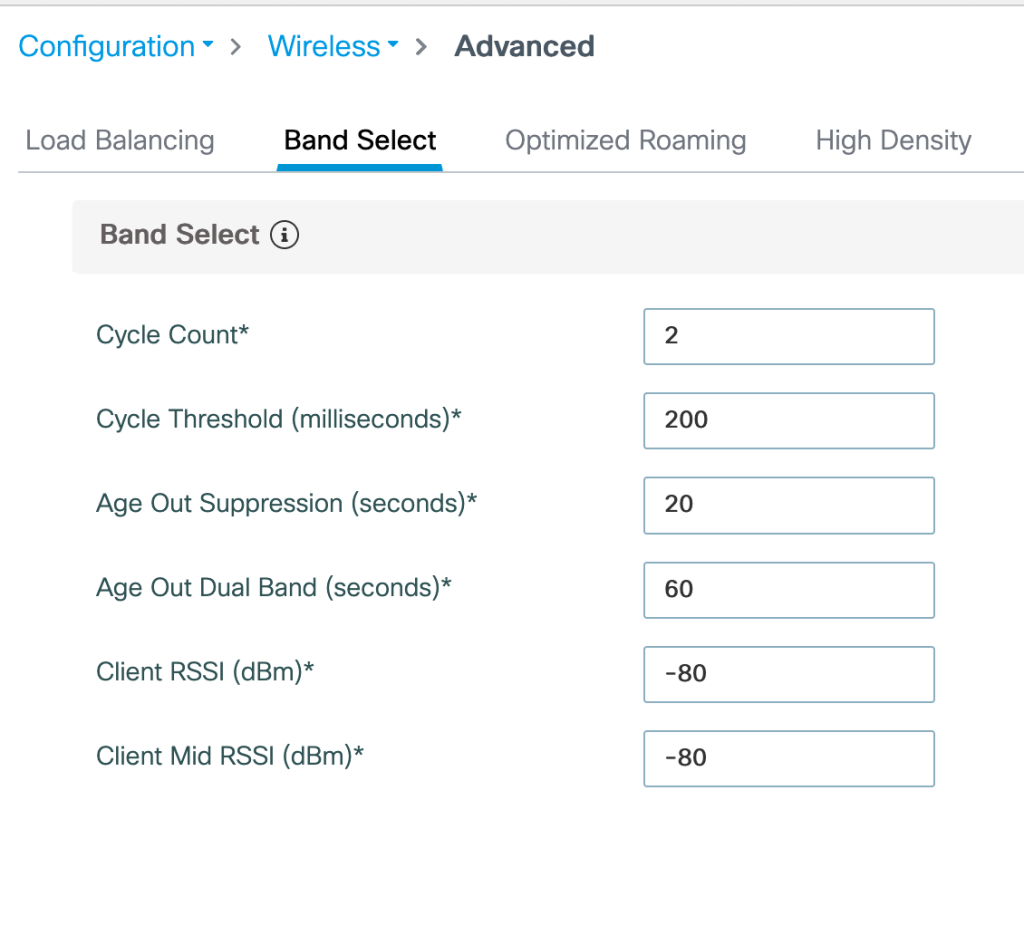
Task: Click the Cycle Count label
Action: click(x=172, y=335)
